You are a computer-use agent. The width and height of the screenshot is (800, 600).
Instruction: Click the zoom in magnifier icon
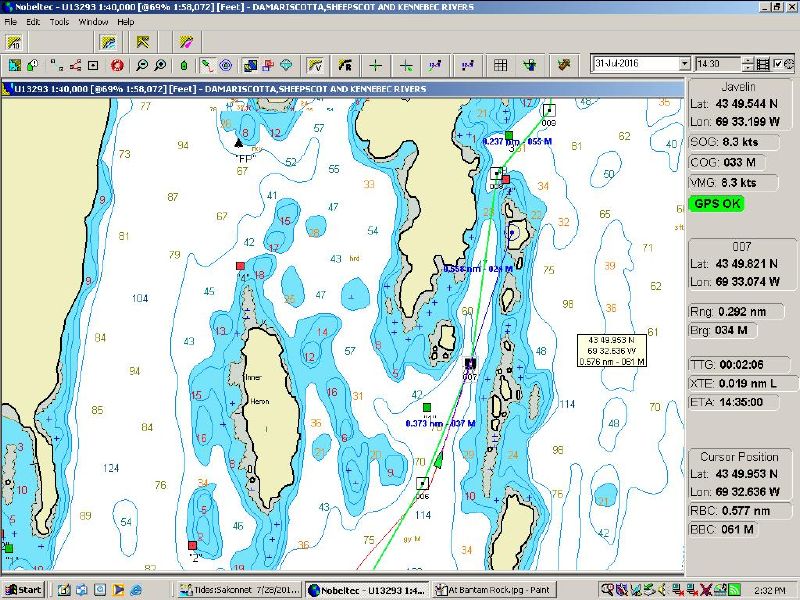159,65
